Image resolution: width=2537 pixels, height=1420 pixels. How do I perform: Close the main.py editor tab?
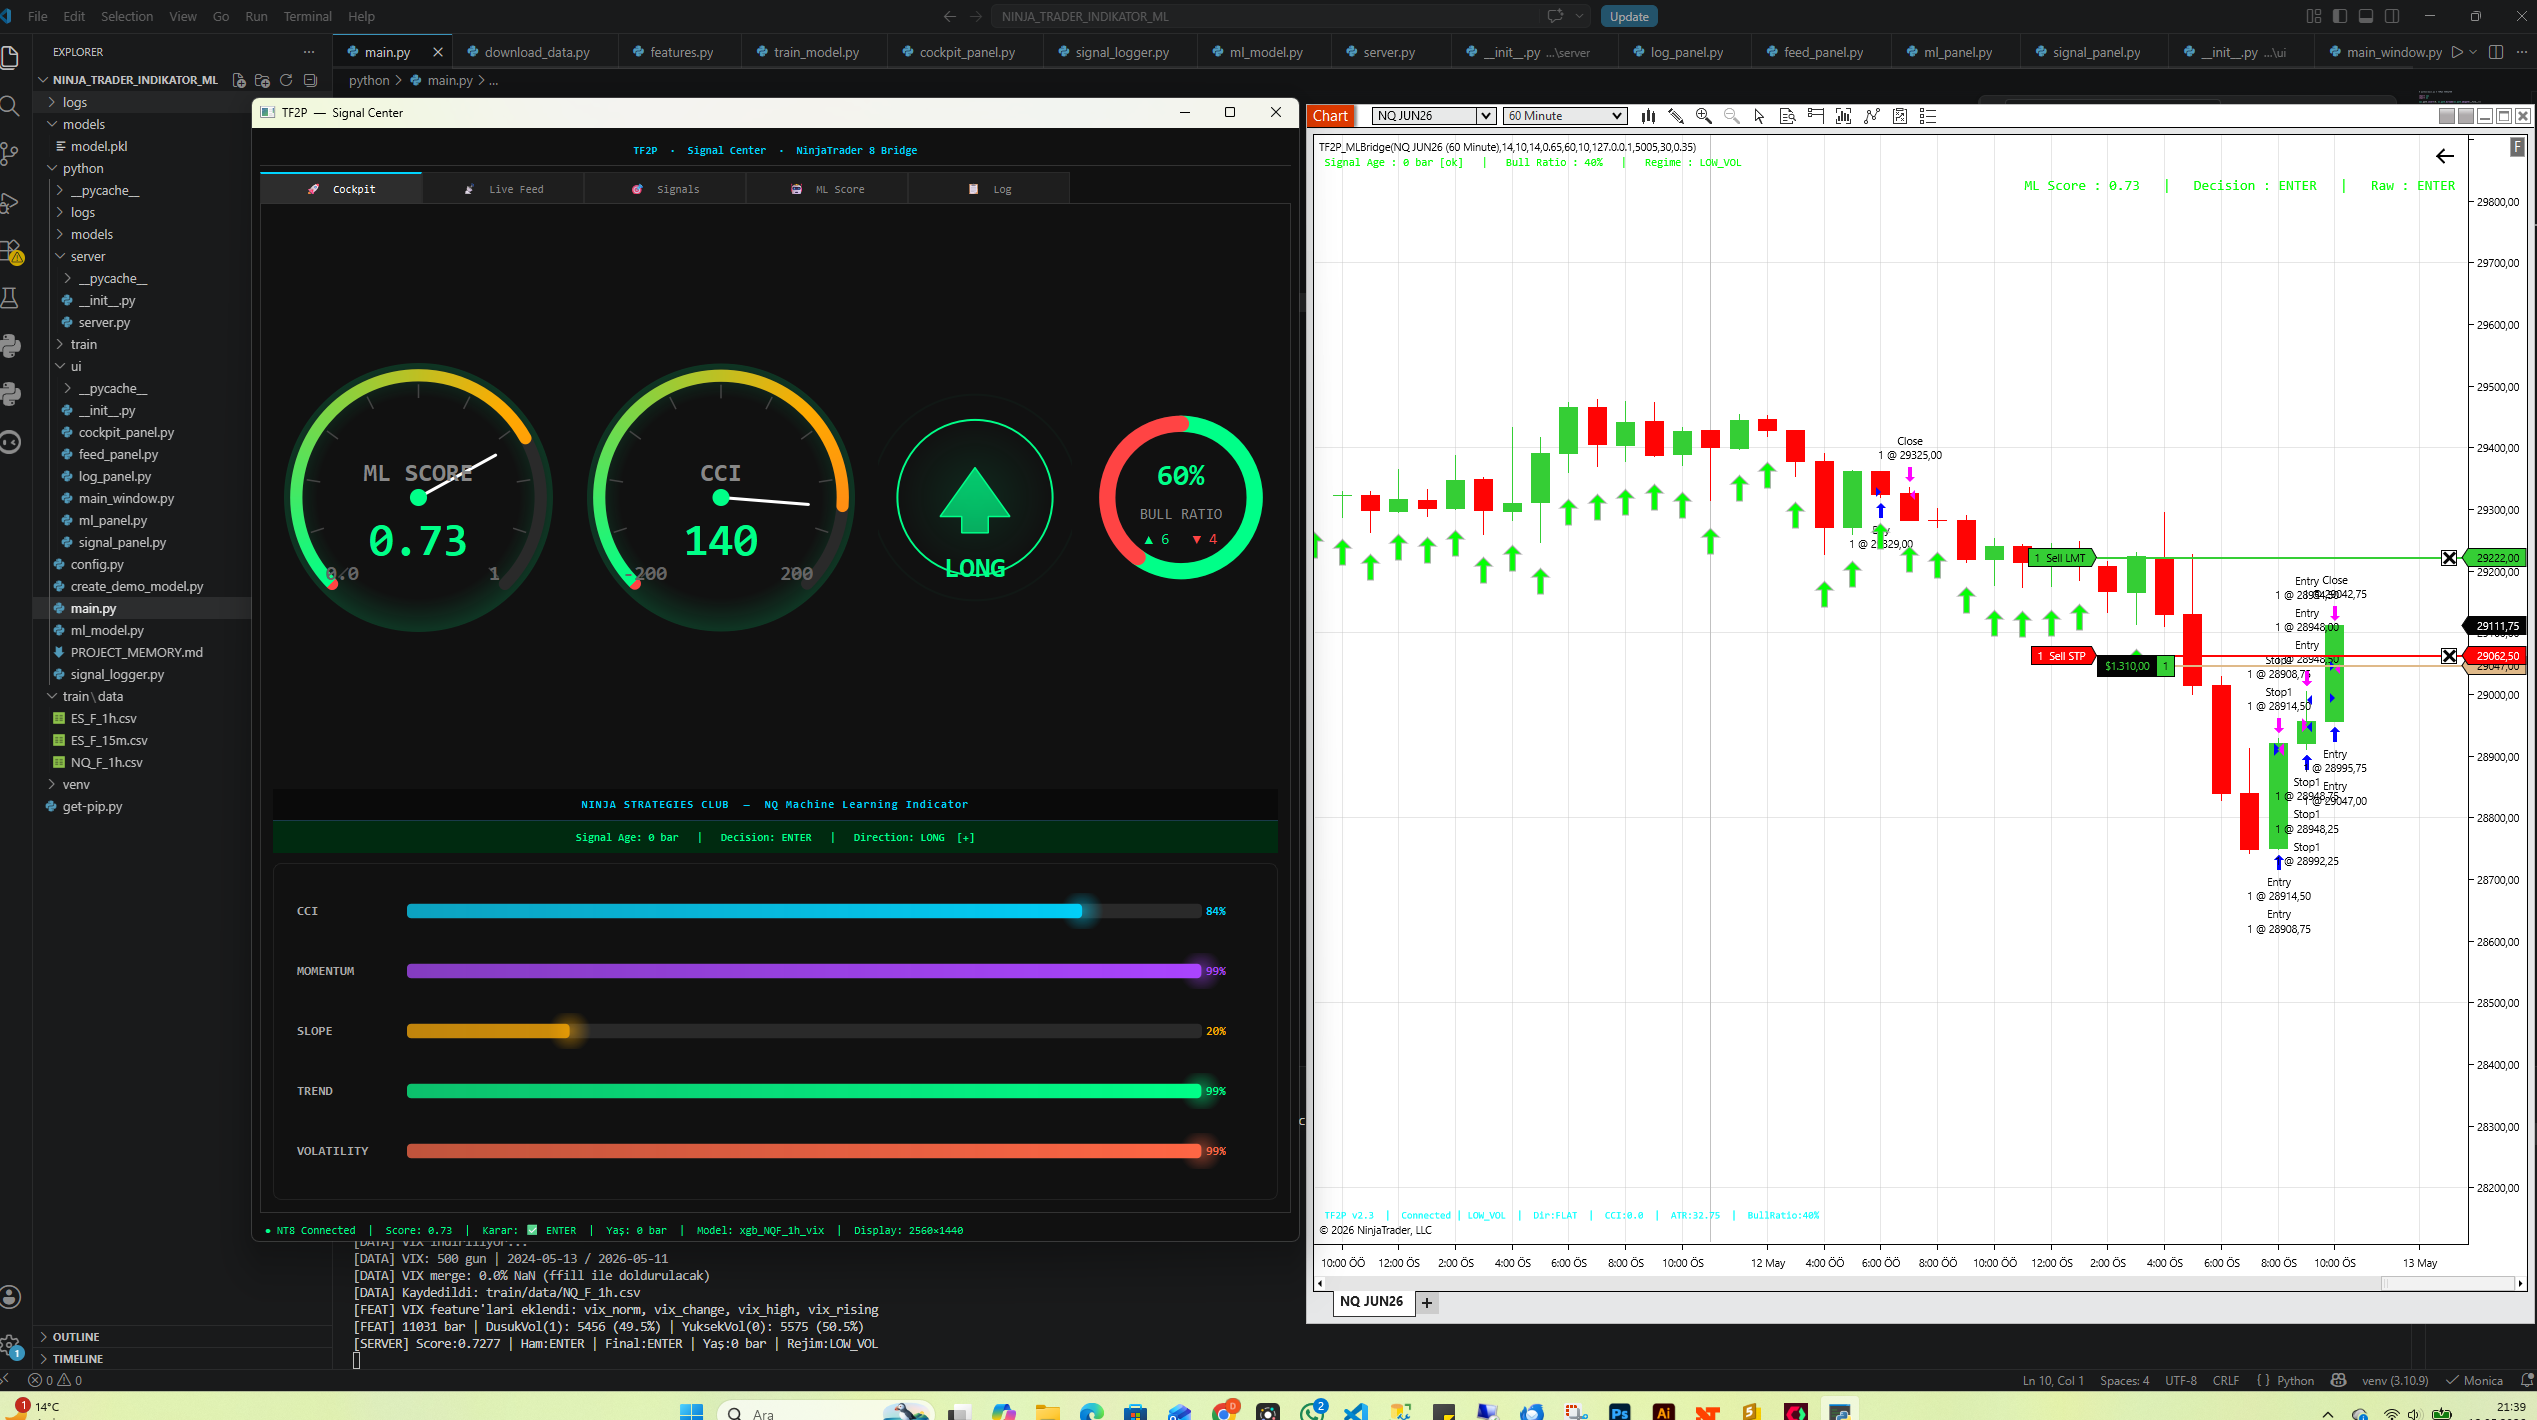pyautogui.click(x=437, y=52)
